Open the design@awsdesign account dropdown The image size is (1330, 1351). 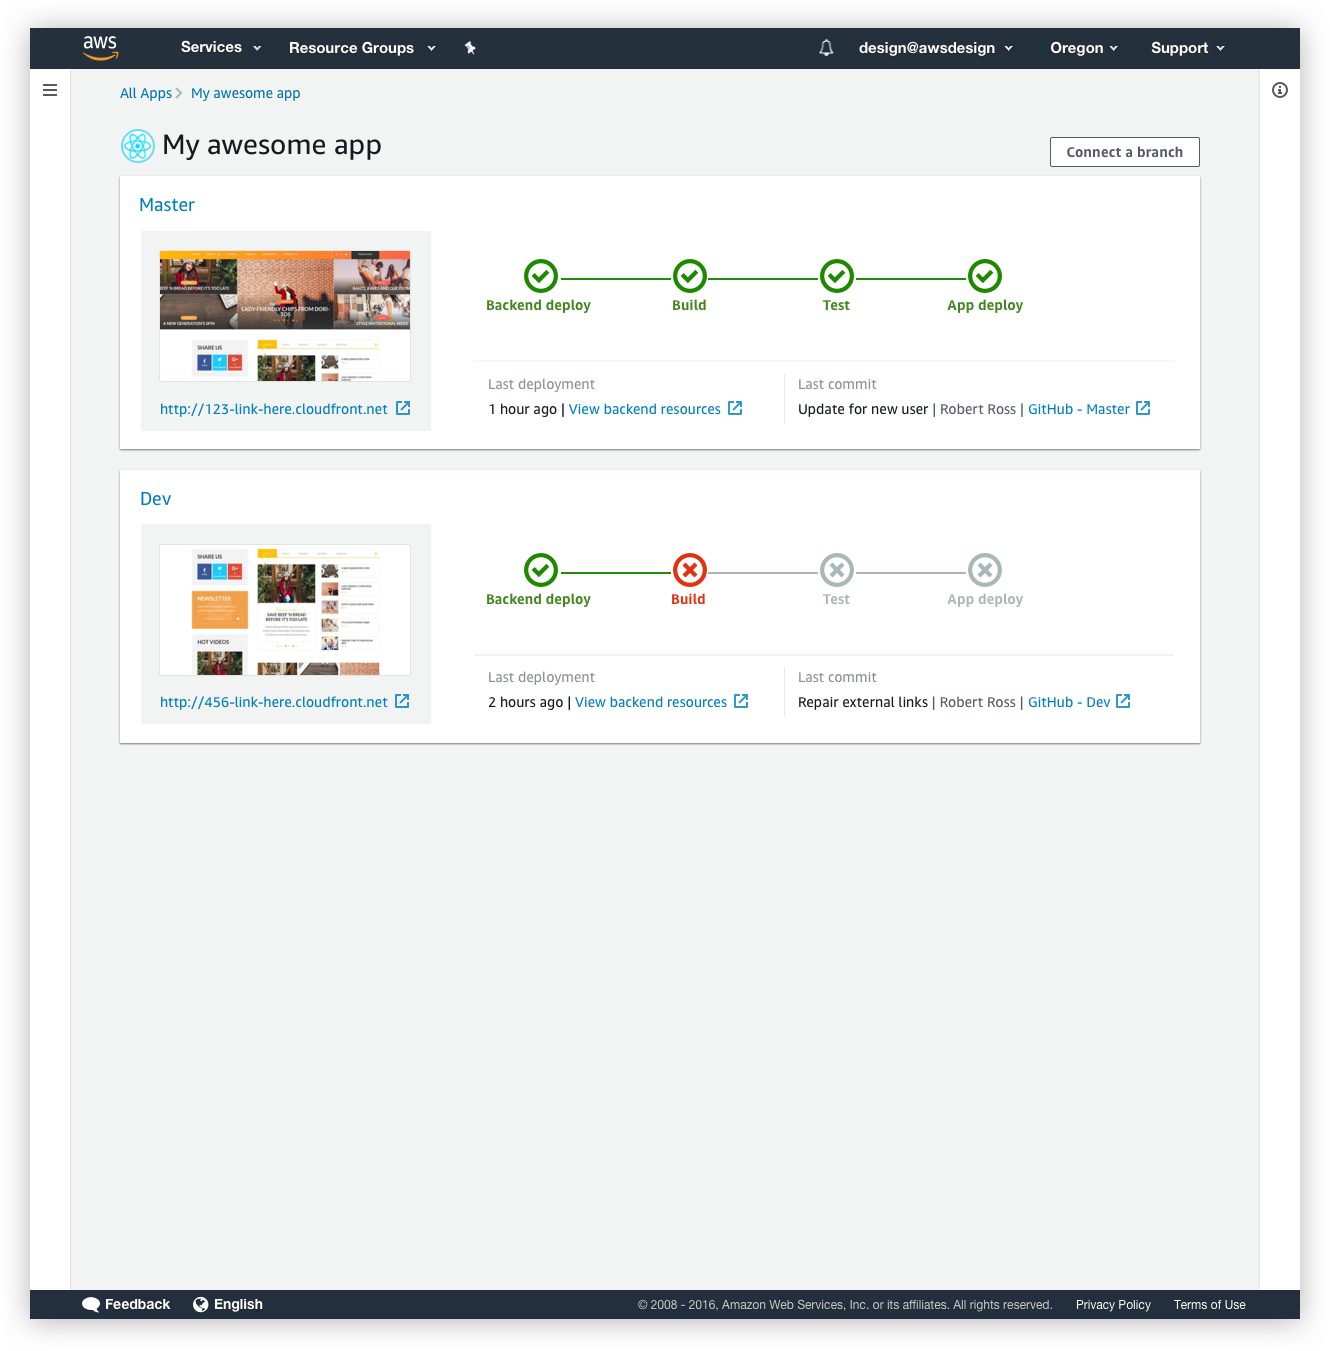pos(936,48)
